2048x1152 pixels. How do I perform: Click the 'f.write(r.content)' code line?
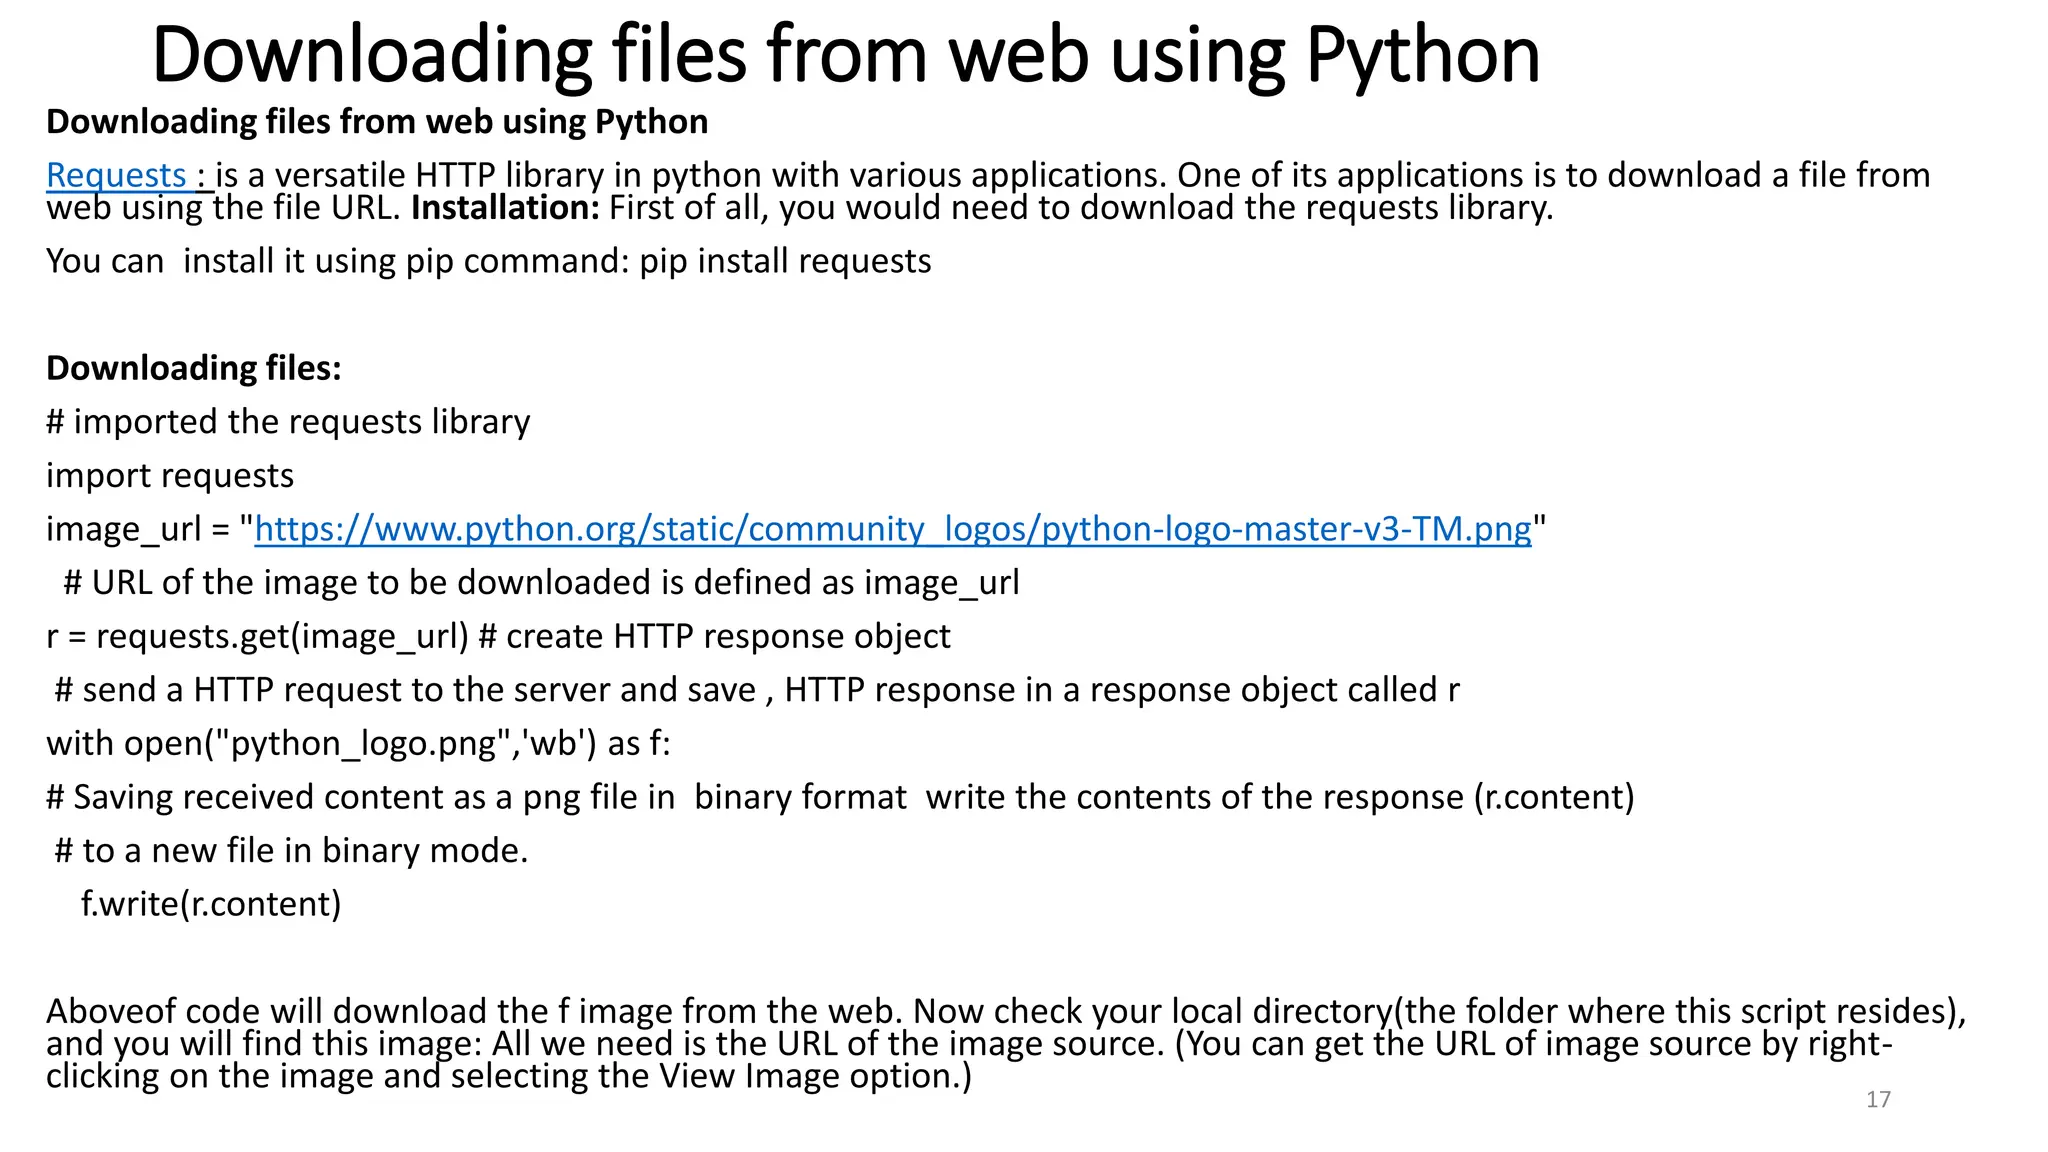(211, 904)
